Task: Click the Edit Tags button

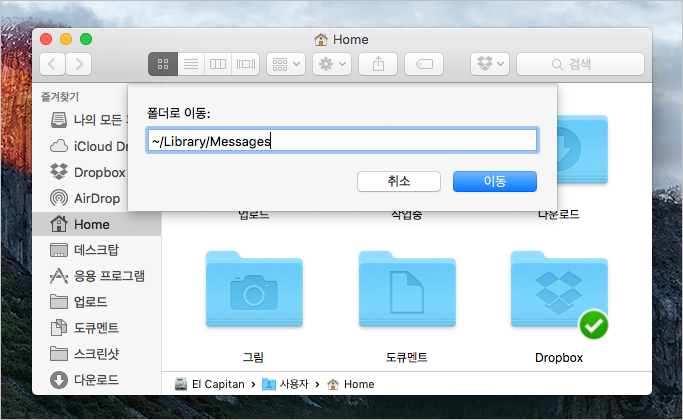Action: [424, 64]
